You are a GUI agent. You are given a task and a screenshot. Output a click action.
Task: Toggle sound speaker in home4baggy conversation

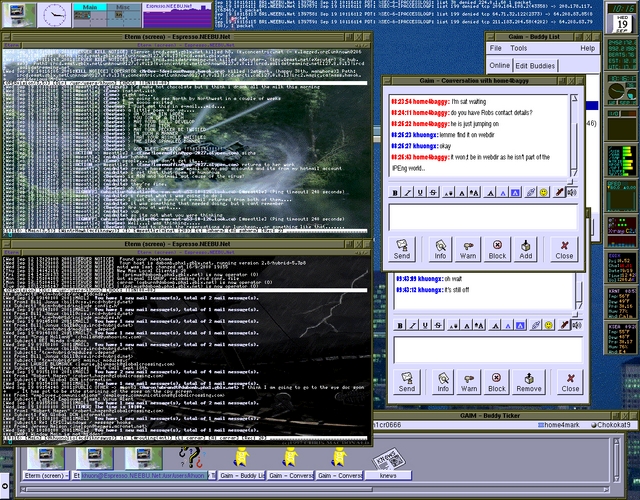(x=572, y=193)
